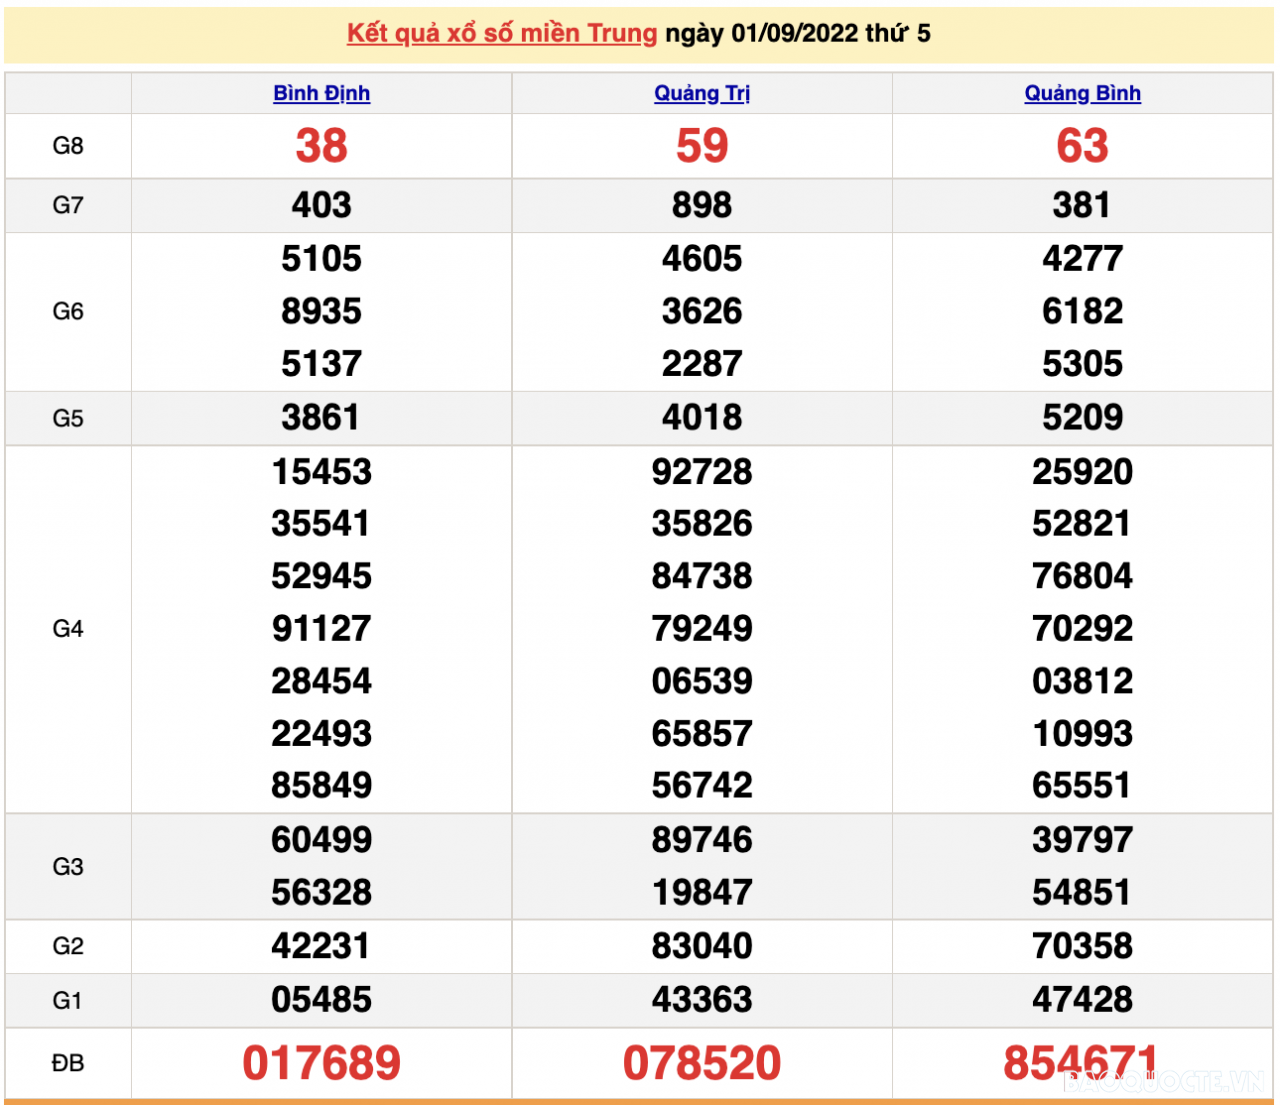Screen dimensions: 1280x1105
Task: Select the G7 row label
Action: coord(67,206)
